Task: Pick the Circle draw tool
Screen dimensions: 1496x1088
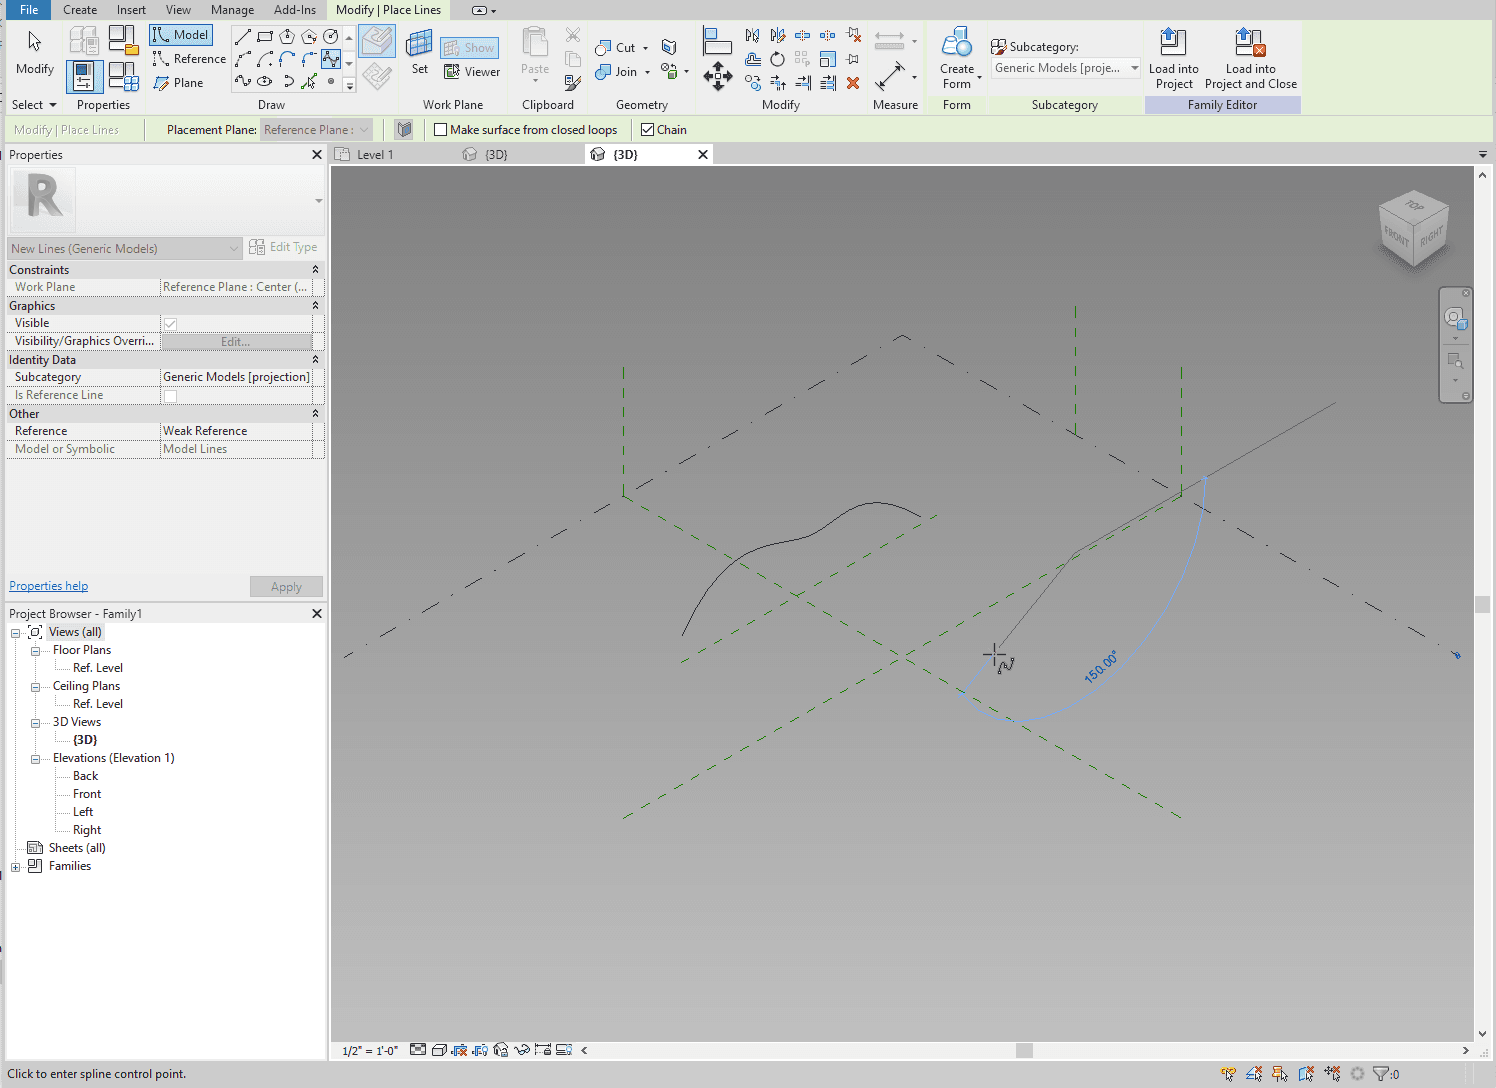Action: (x=331, y=36)
